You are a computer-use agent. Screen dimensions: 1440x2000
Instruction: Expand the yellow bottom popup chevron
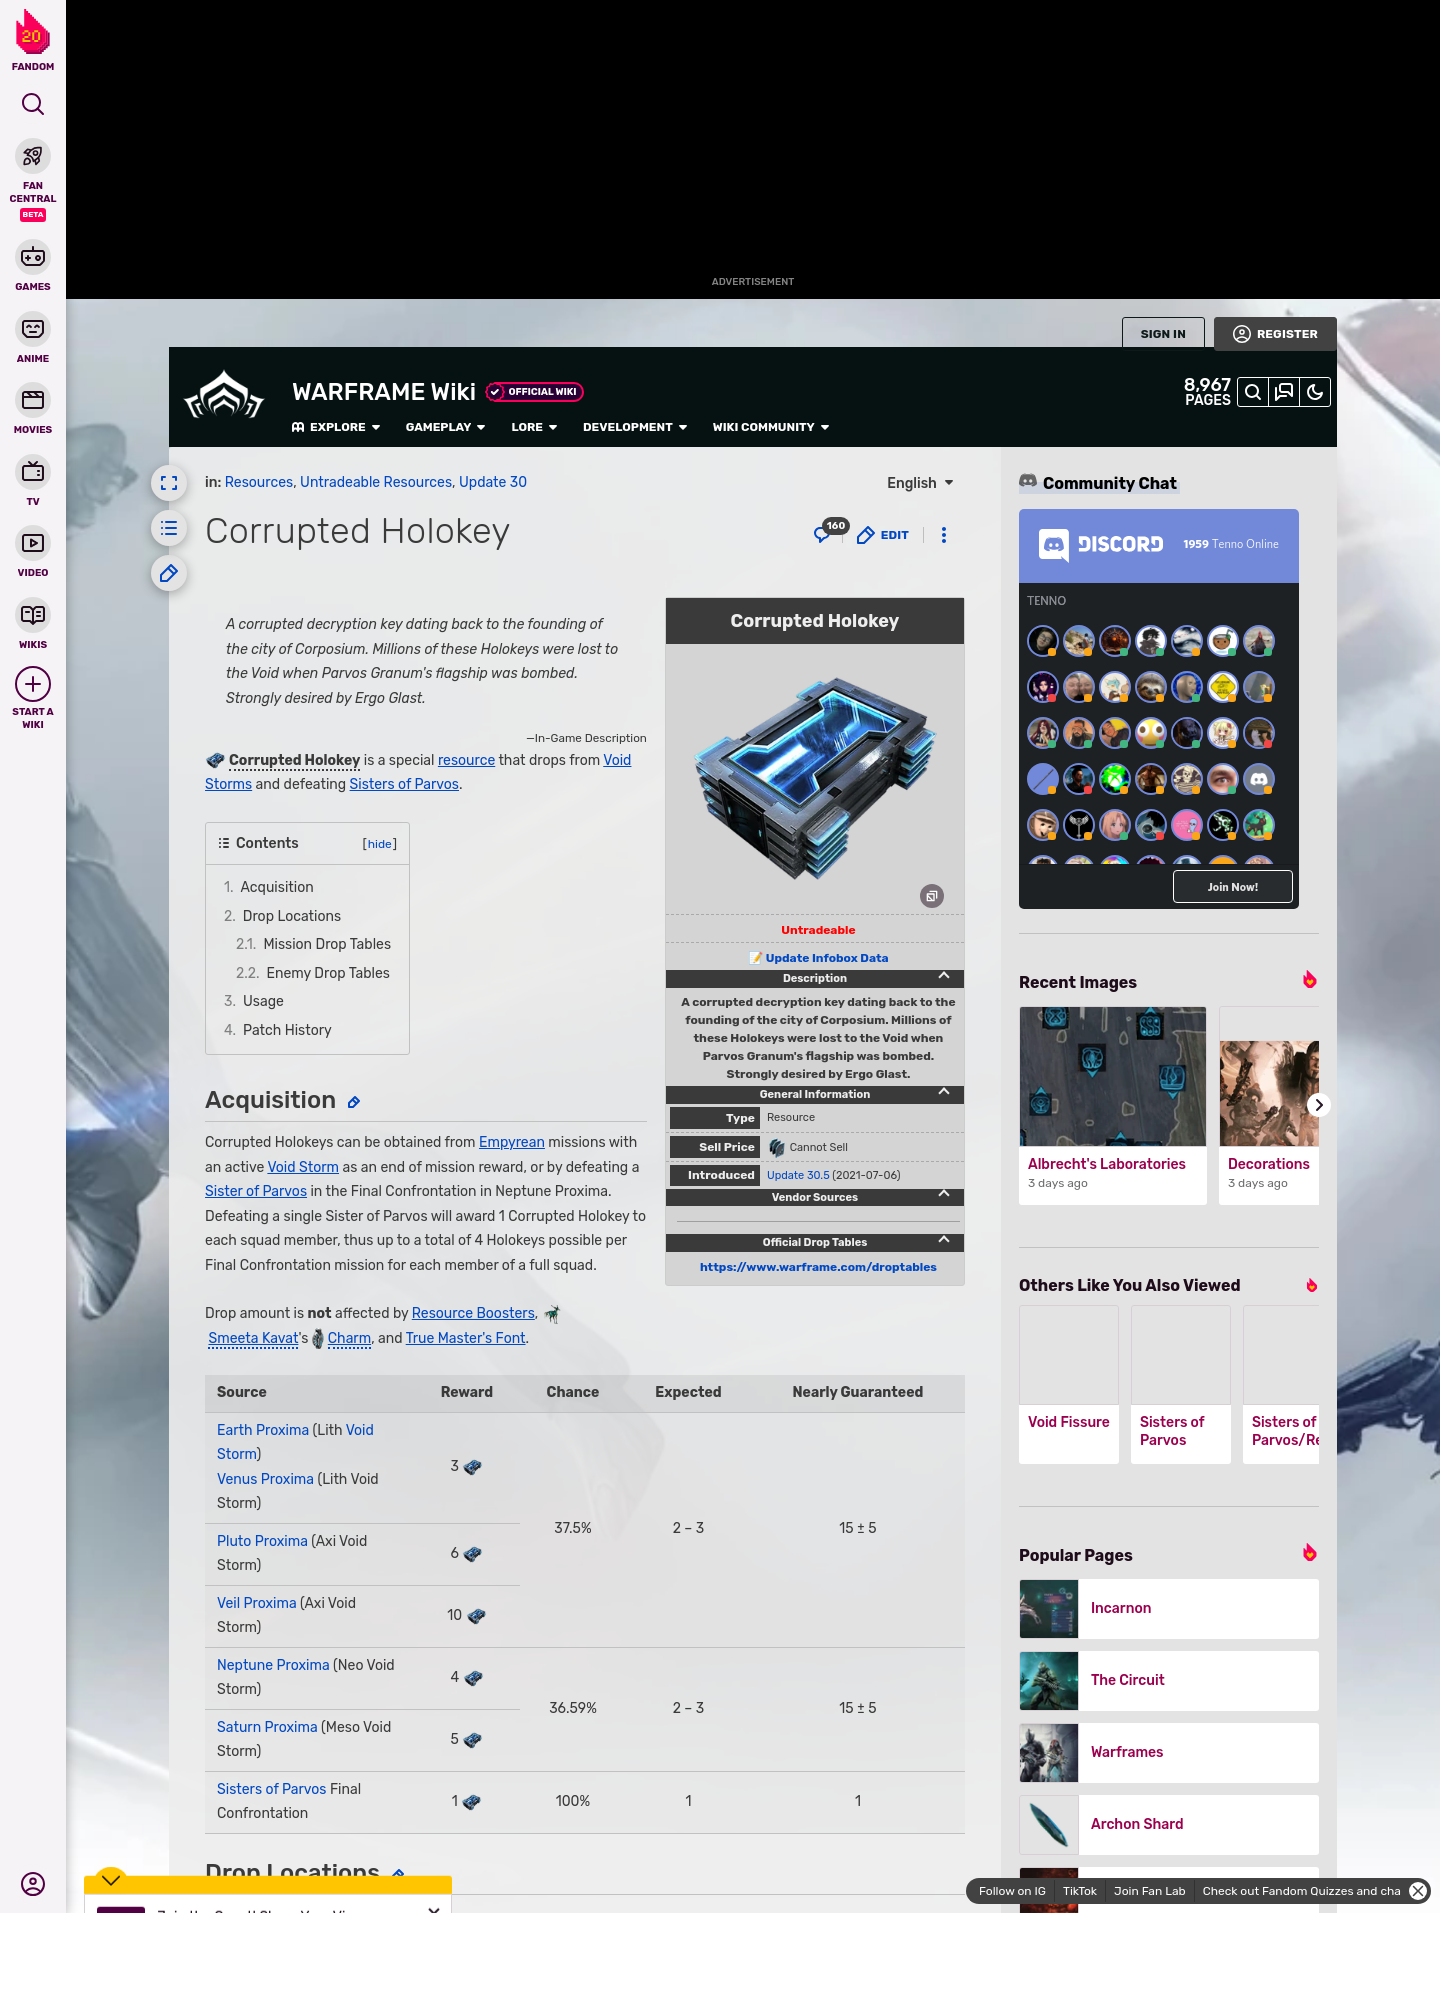pyautogui.click(x=111, y=1880)
